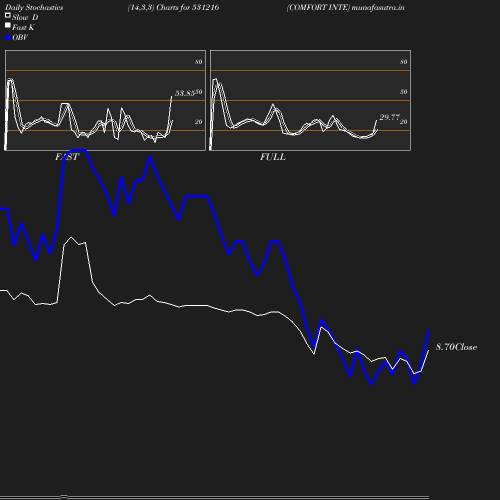This screenshot has height=500, width=500.
Task: Click the 'OBV' legend label
Action: coord(20,38)
